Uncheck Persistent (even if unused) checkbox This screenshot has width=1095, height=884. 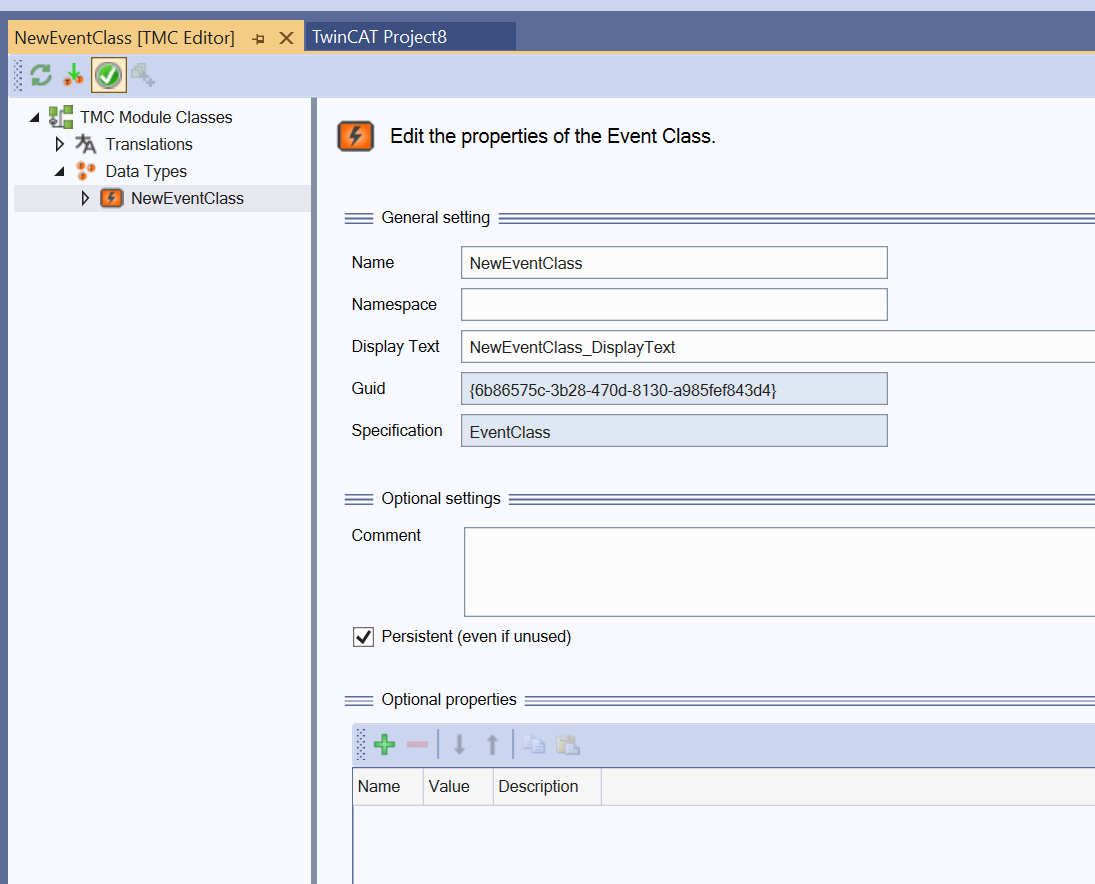coord(363,637)
